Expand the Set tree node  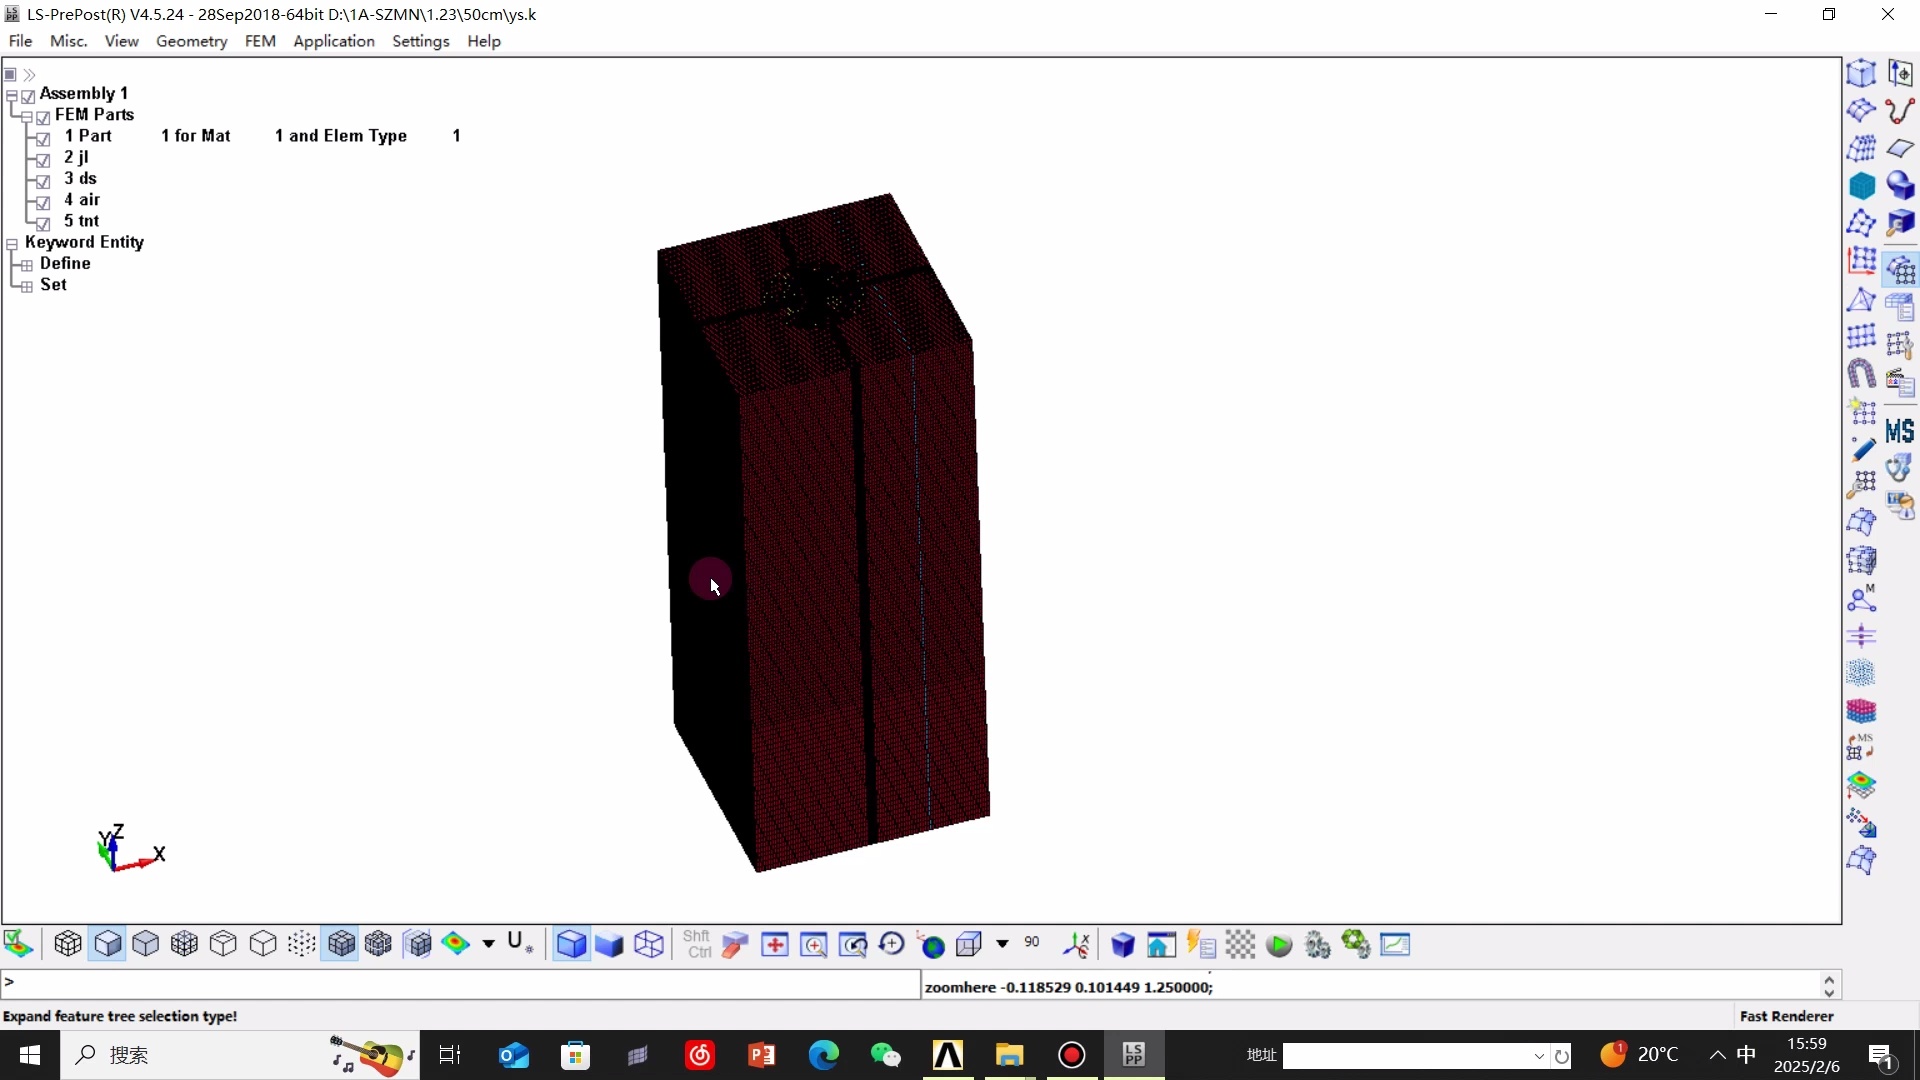click(x=27, y=286)
